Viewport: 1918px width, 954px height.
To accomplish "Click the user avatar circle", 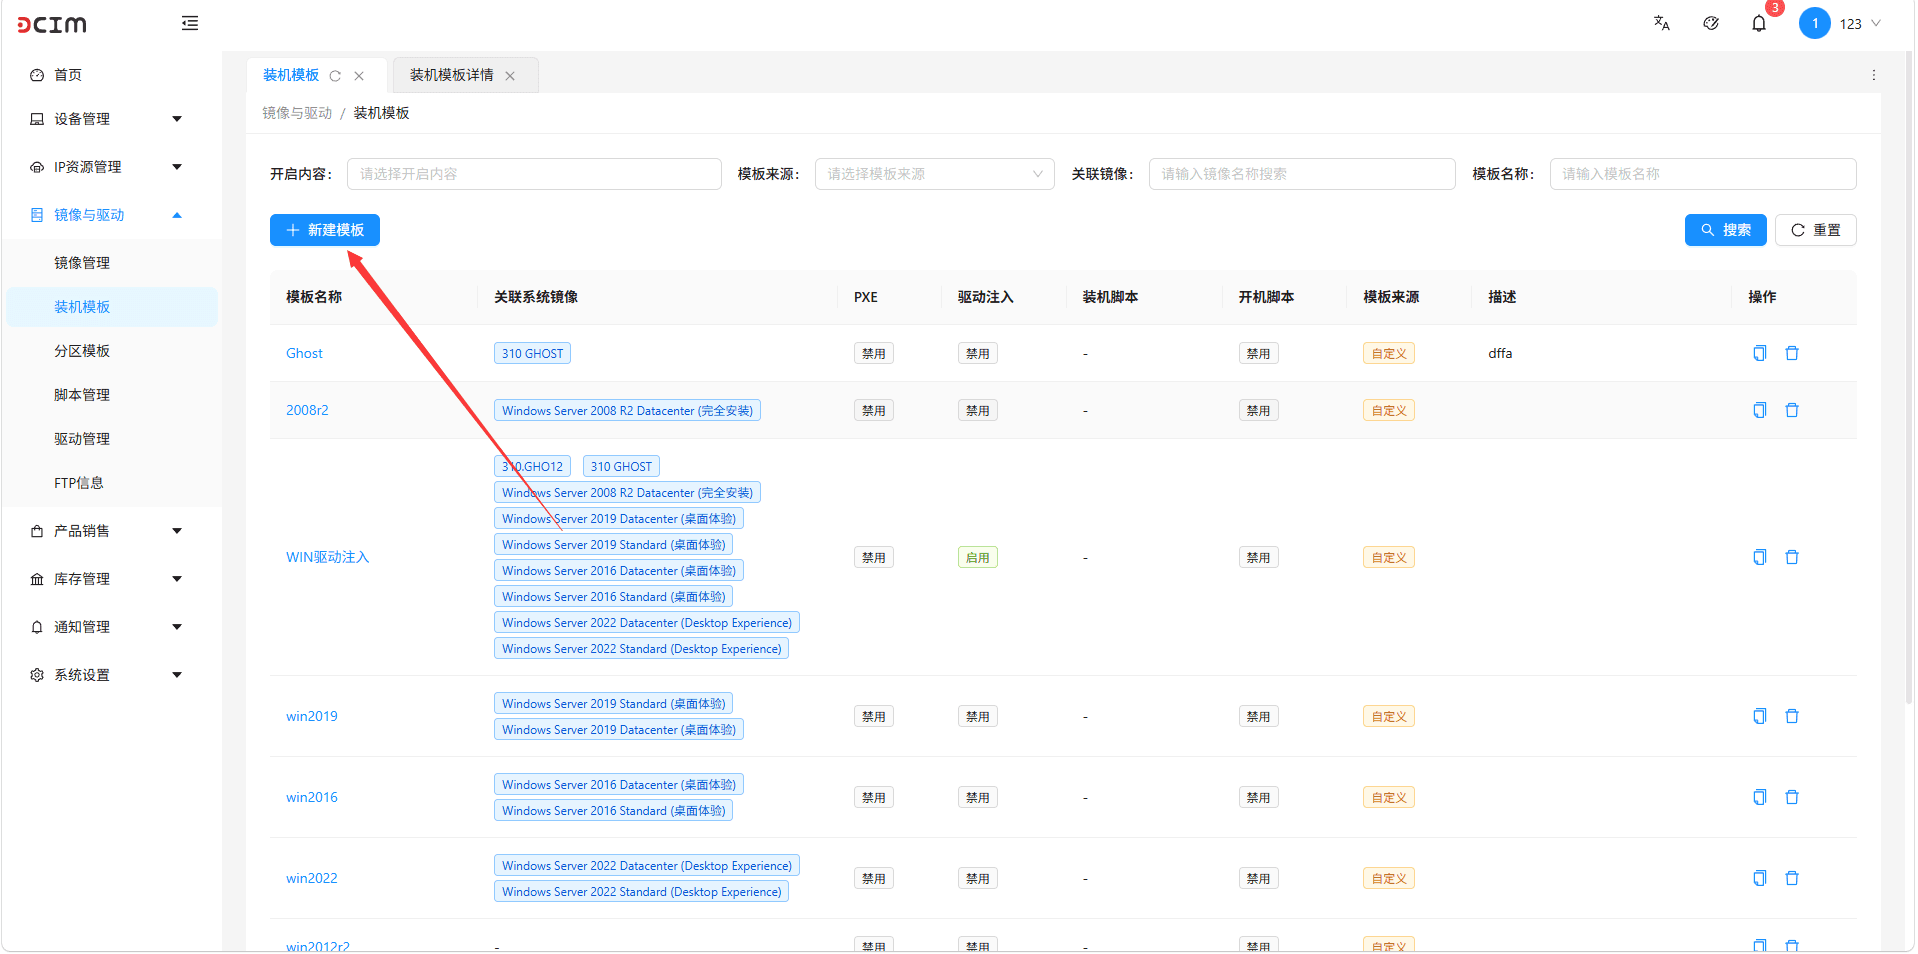I will tap(1814, 23).
